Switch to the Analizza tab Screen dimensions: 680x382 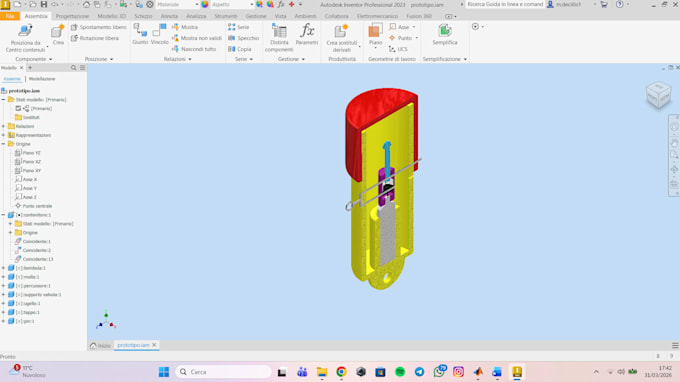tap(196, 16)
